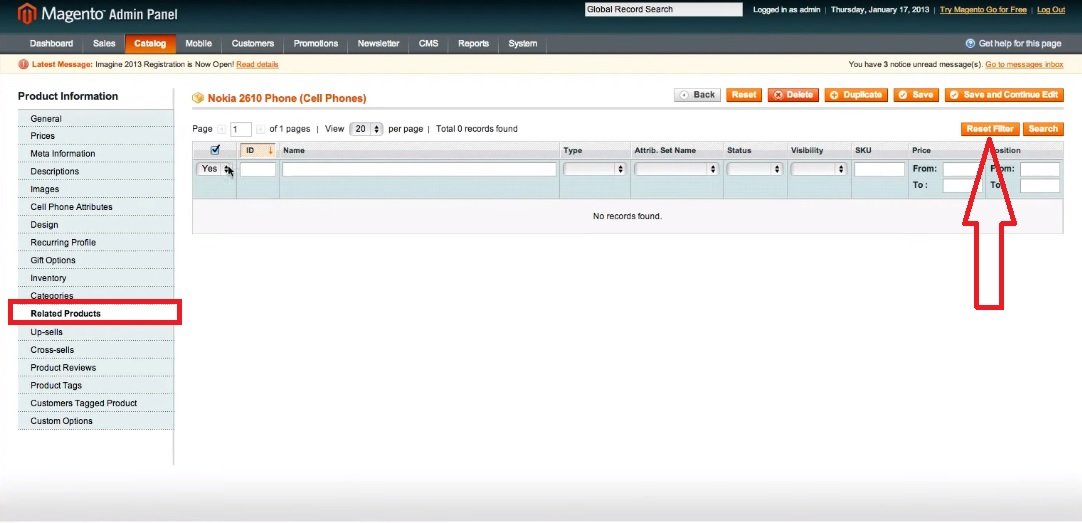Click the ID column sort arrow
1082x523 pixels.
tap(270, 150)
